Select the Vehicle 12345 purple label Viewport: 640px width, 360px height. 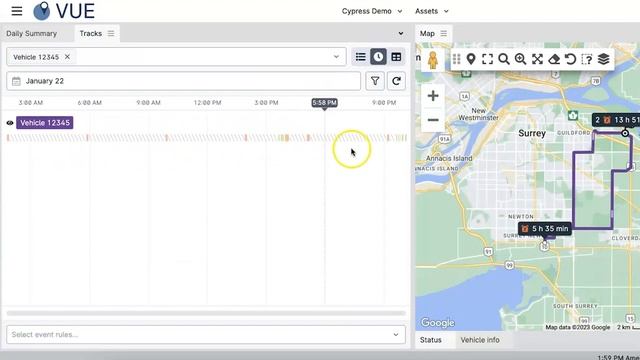click(x=45, y=123)
